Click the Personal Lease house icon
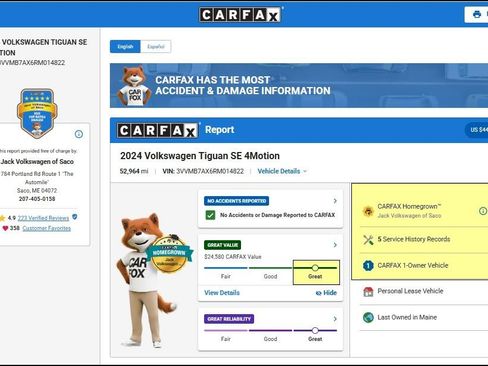 [368, 292]
